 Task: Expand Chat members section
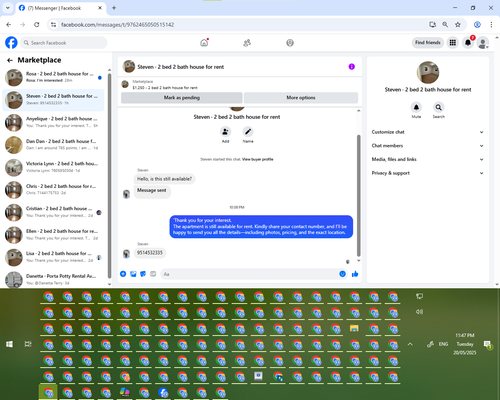(x=428, y=146)
